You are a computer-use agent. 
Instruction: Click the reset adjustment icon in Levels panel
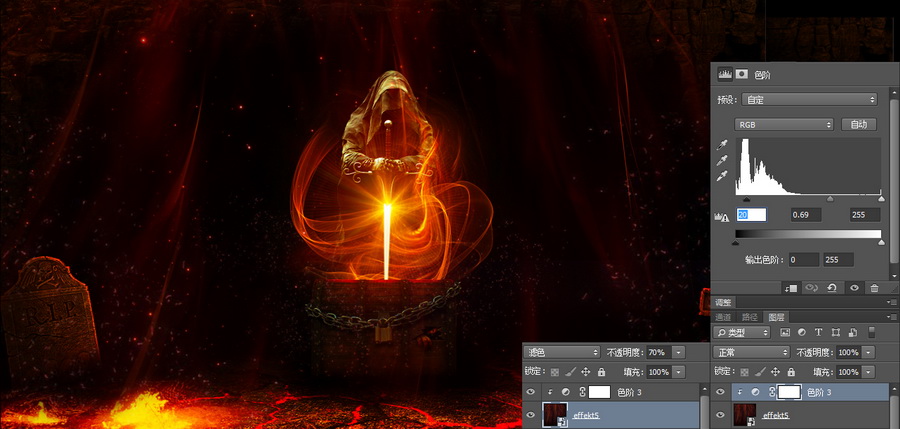pyautogui.click(x=833, y=287)
